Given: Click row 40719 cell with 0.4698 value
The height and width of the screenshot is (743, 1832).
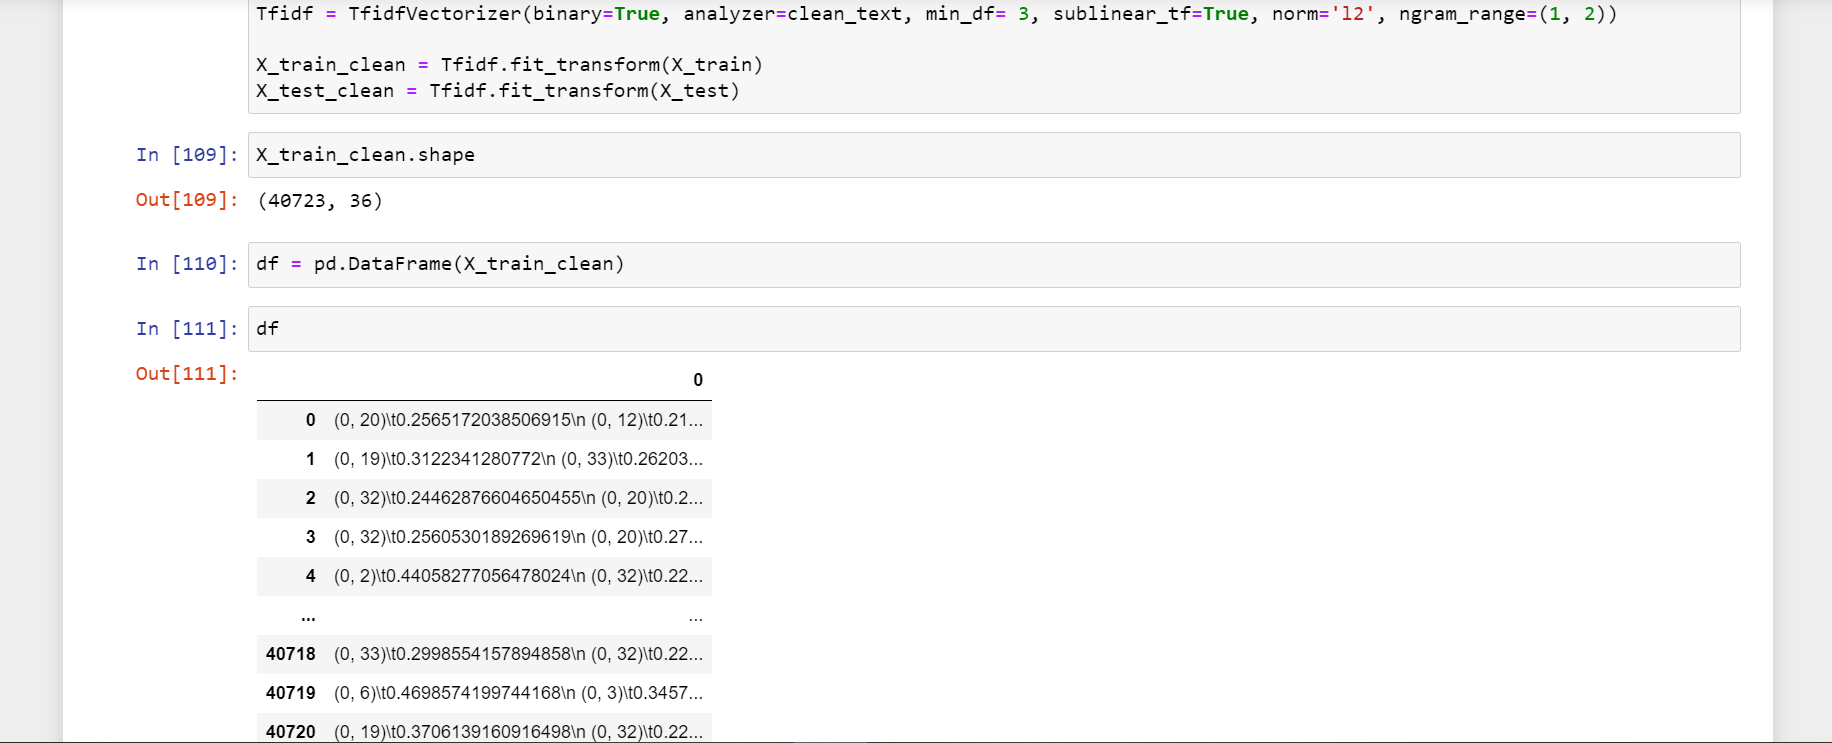Looking at the screenshot, I should 518,693.
